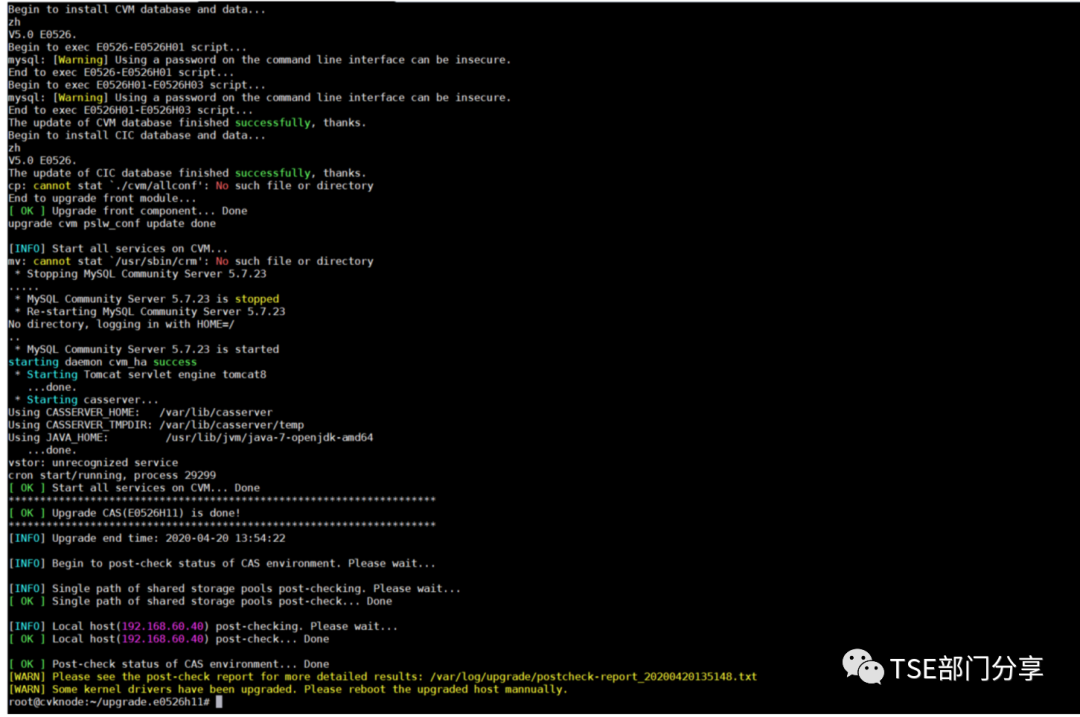Click line 'cron start/running, process 29299'

112,475
